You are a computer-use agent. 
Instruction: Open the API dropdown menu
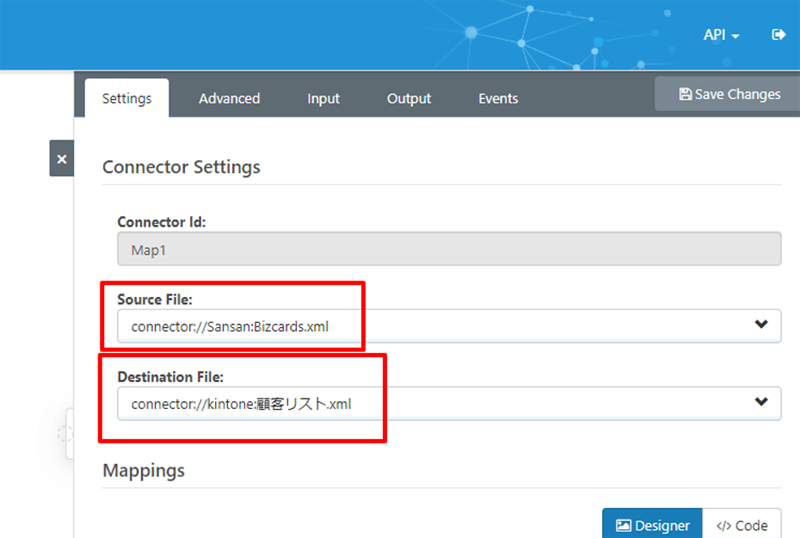721,35
